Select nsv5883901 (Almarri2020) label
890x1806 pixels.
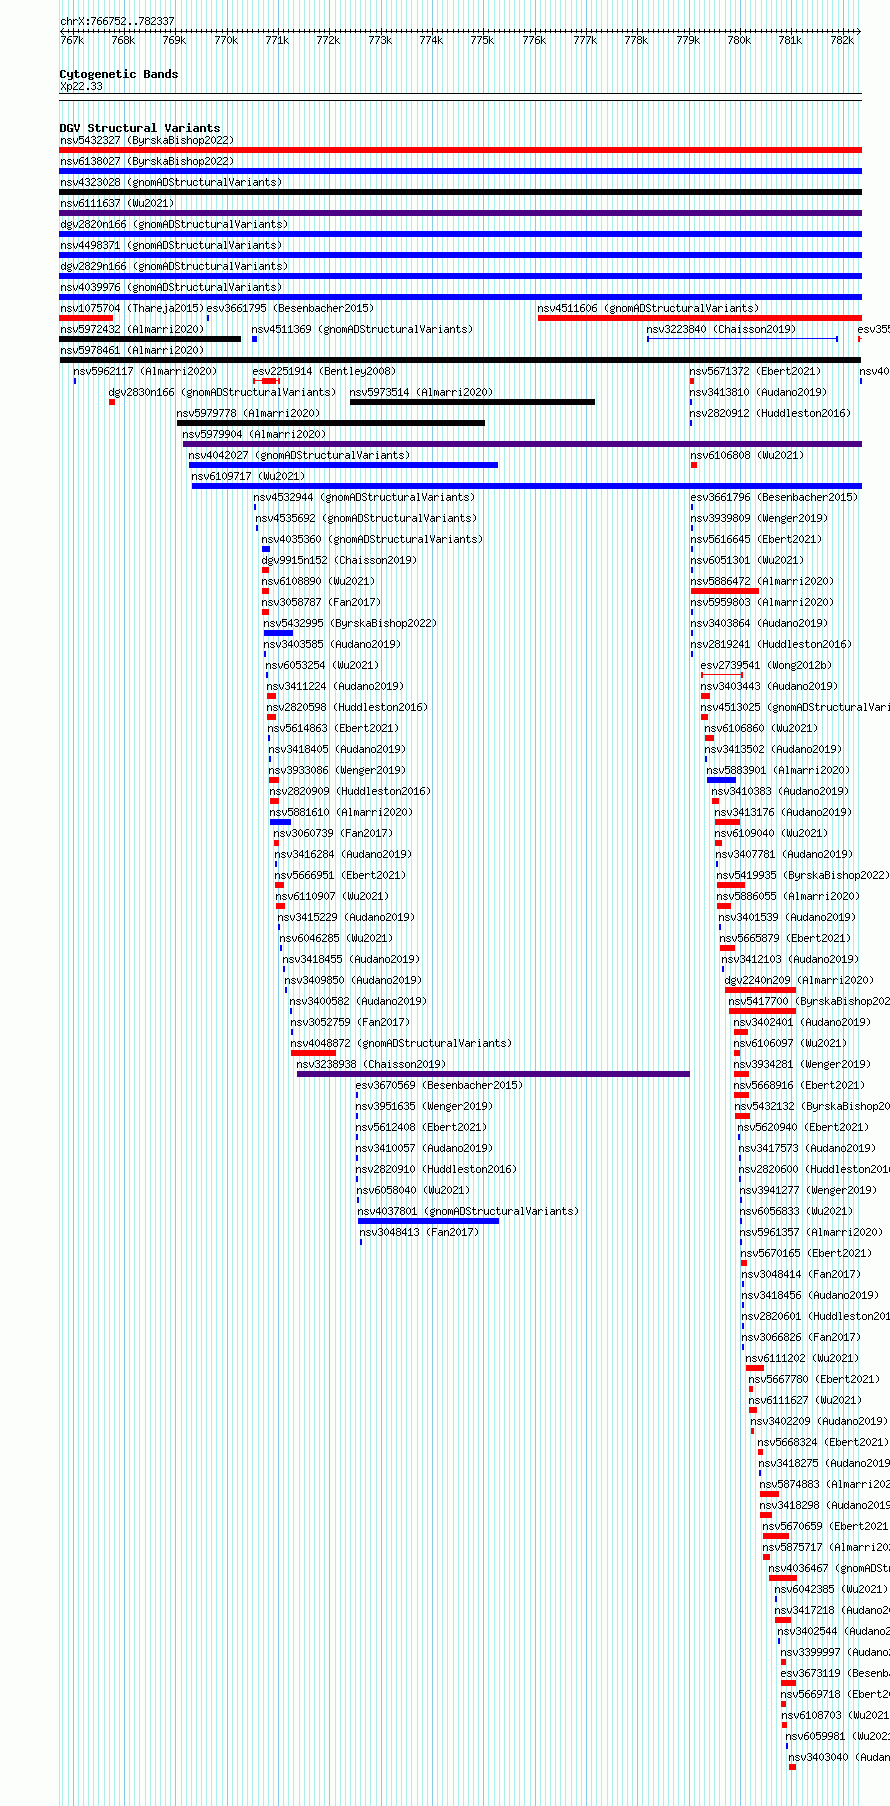778,770
